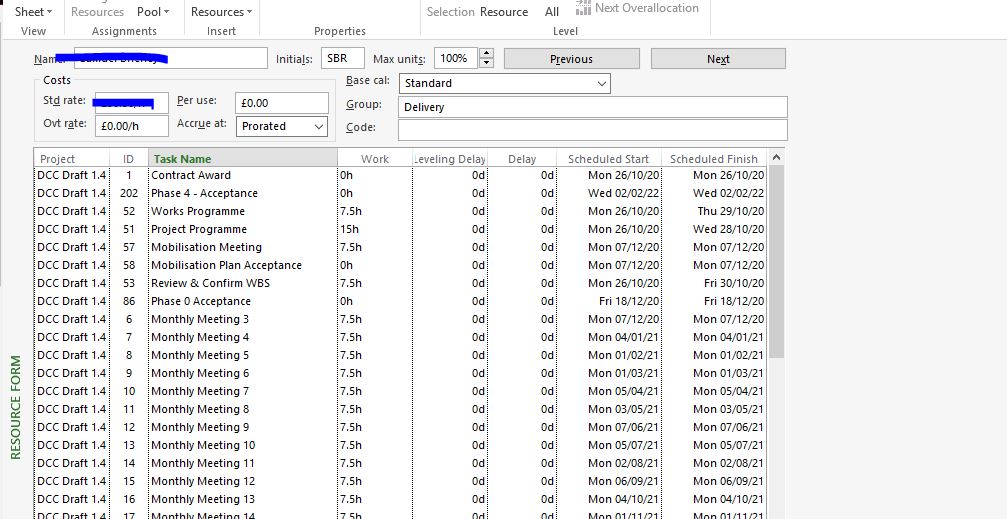Click the empty Code field
This screenshot has height=519, width=1007.
(593, 130)
